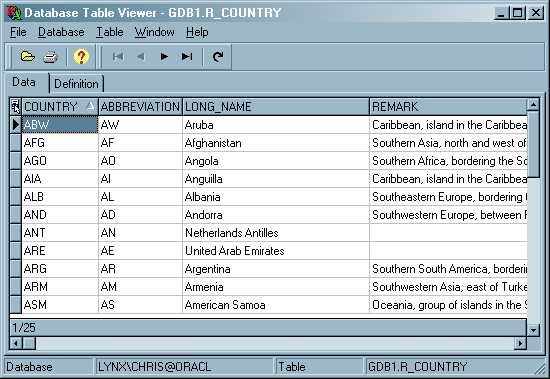Click the LONG_NAME column header
550x379 pixels.
276,106
